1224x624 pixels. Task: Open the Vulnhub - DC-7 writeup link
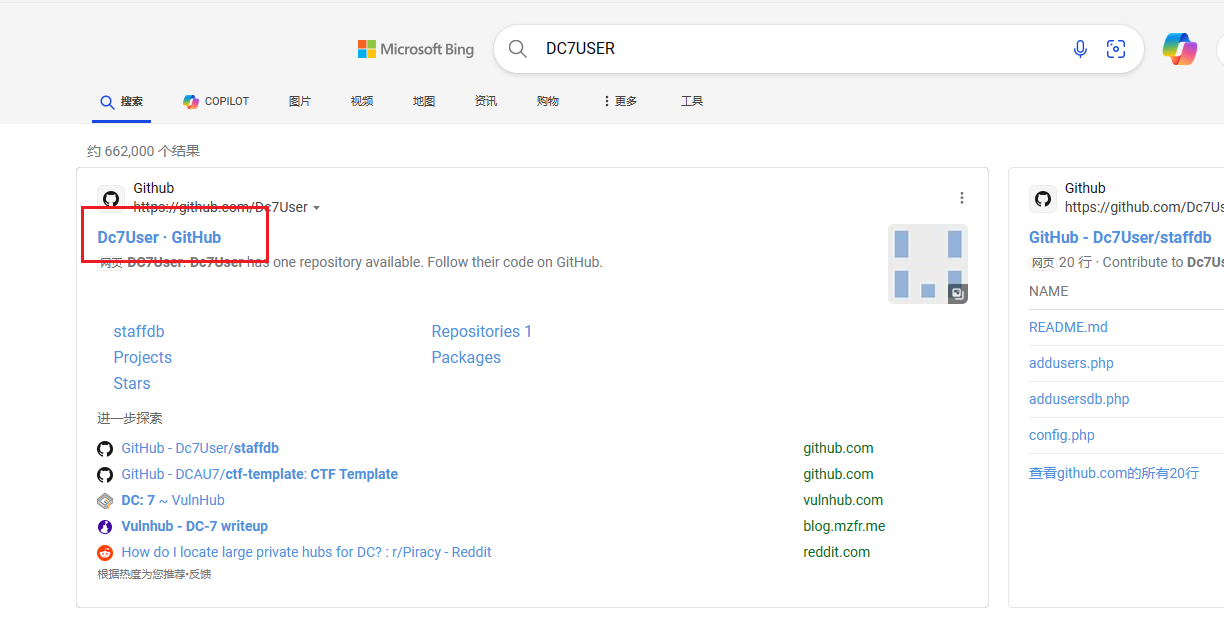[x=195, y=526]
